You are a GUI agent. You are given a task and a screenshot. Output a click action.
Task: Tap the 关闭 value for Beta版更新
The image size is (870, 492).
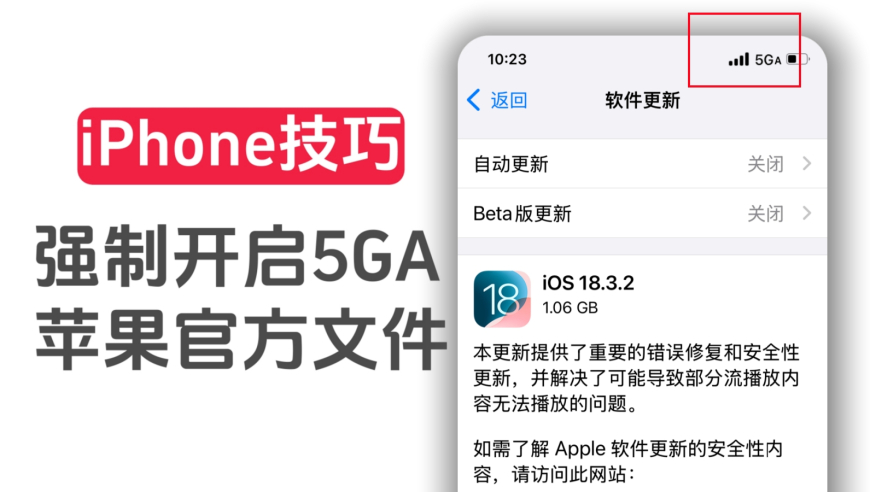click(765, 214)
